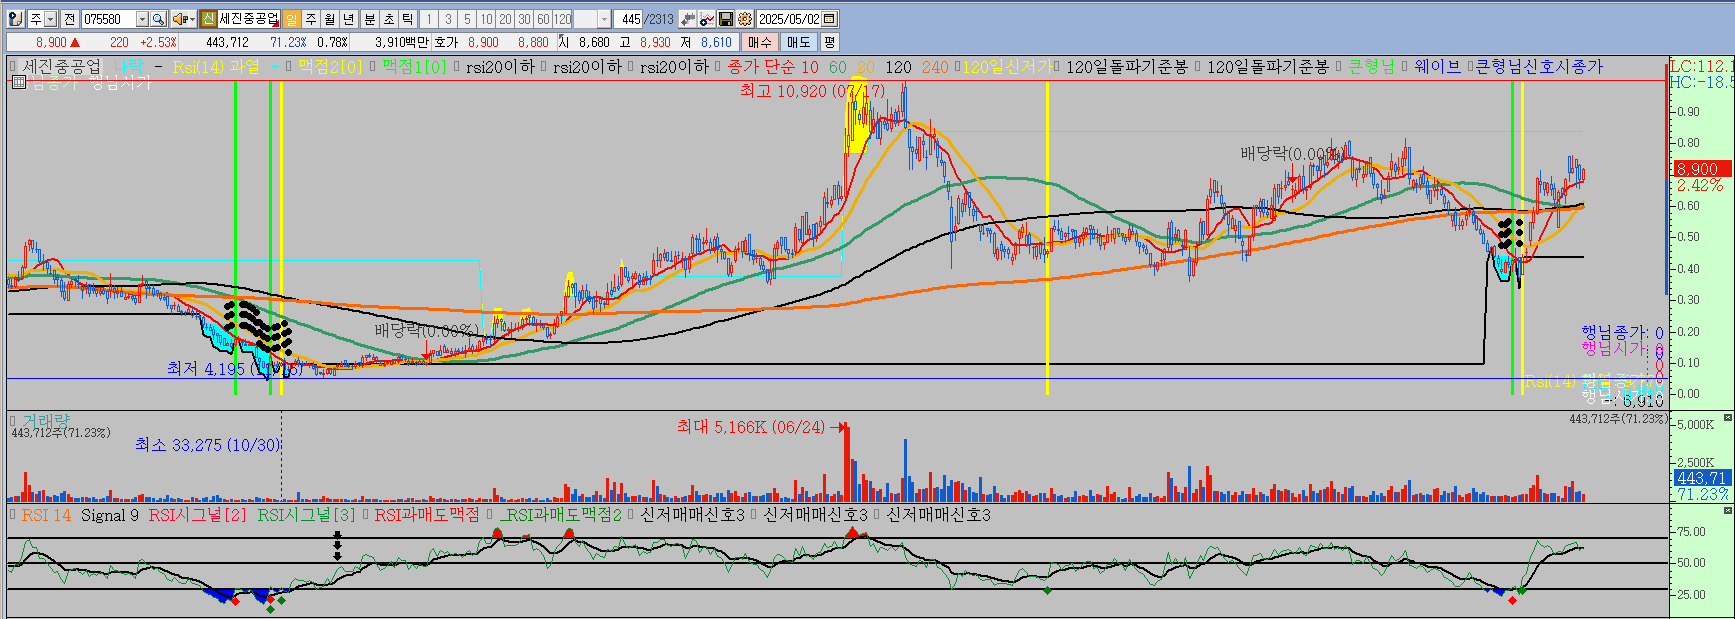Viewport: 1735px width, 619px height.
Task: Click the 세진중공업 stock name box
Action: [x=249, y=19]
